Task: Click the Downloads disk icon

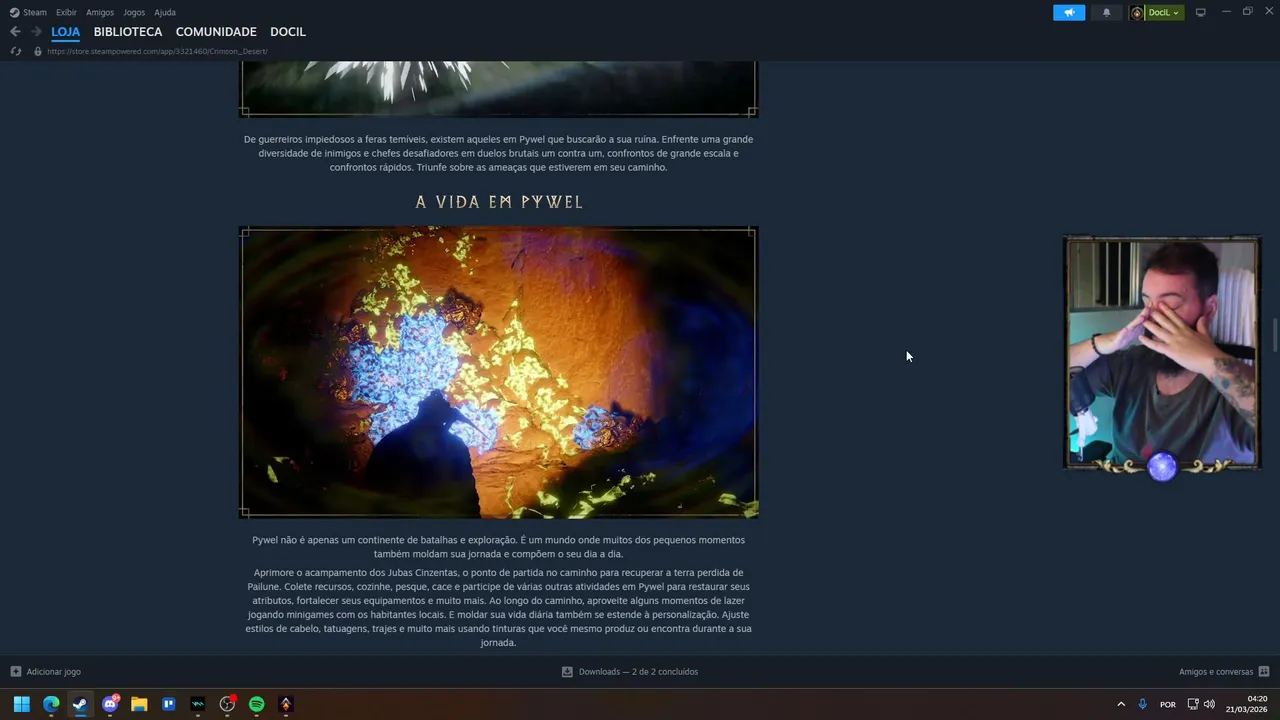Action: pos(567,672)
